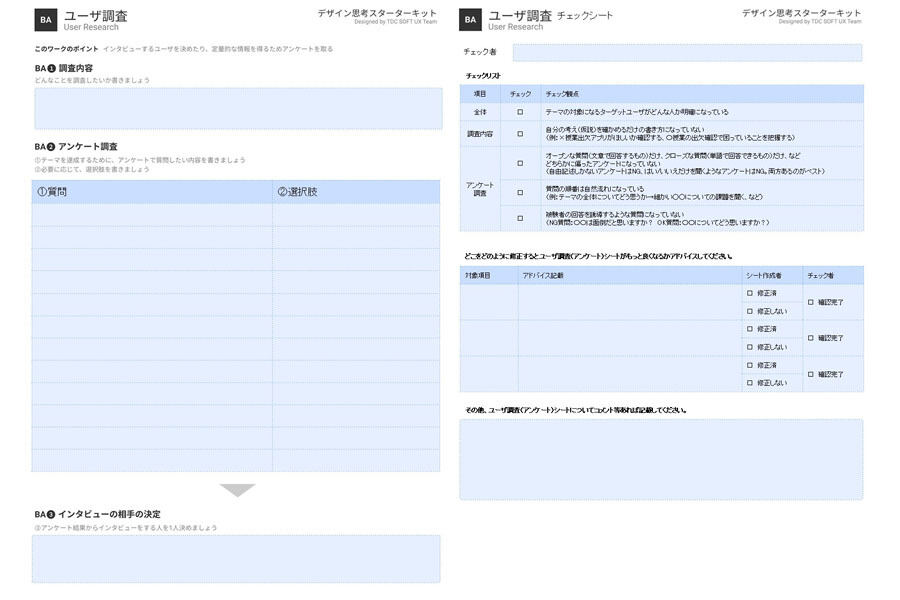Viewport: 900px width, 600px height.
Task: Click the BA badge beside left ユーザ調査 title
Action: point(45,20)
